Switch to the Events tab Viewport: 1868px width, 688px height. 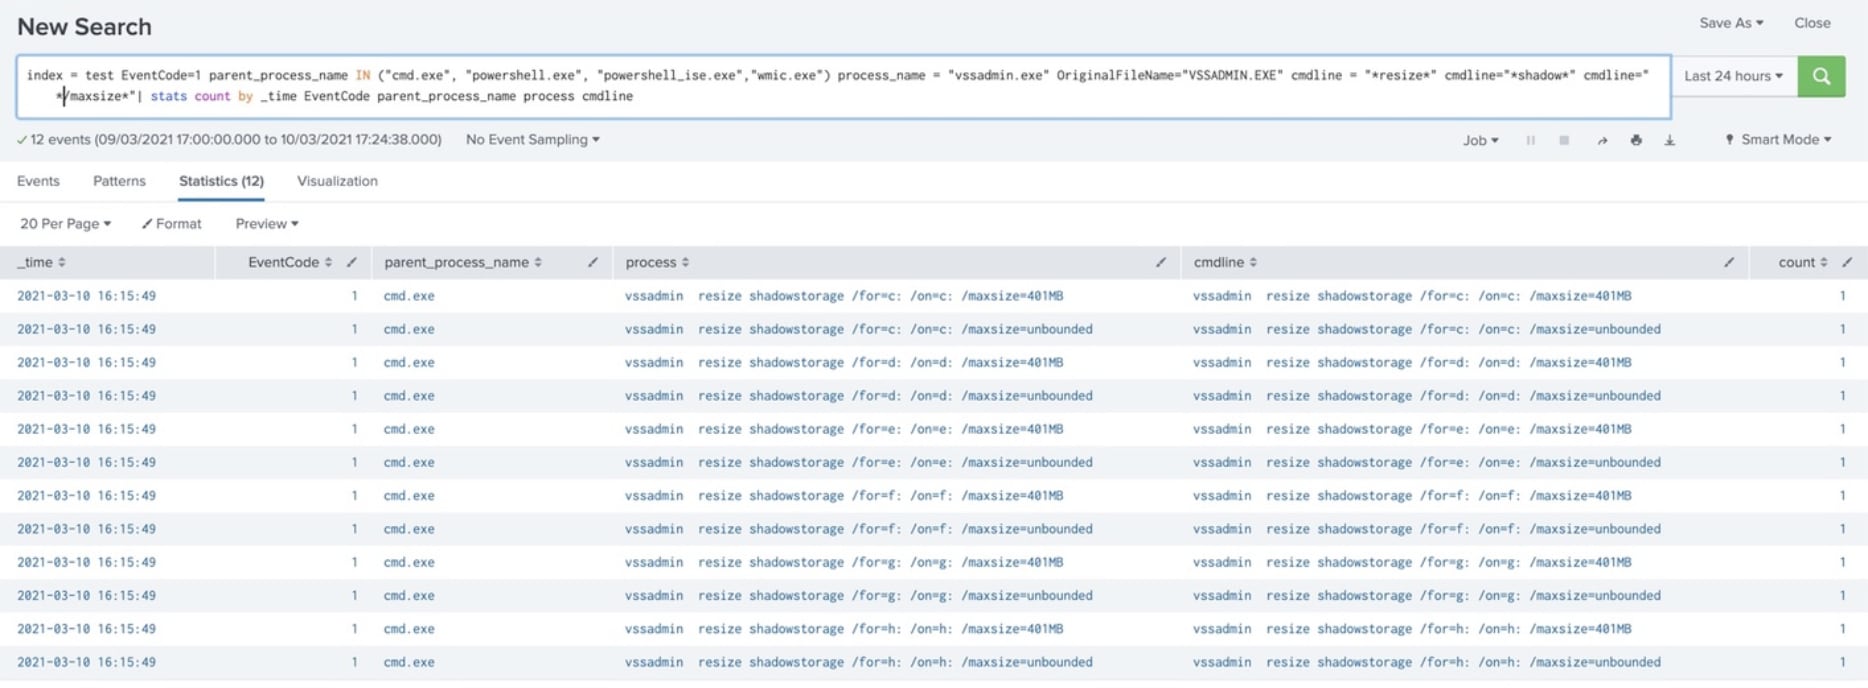pos(38,181)
